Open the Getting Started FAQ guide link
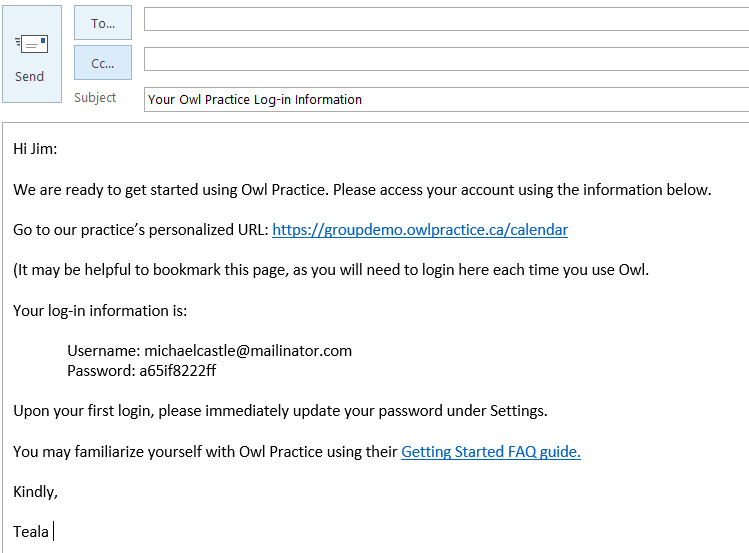This screenshot has height=553, width=749. tap(490, 452)
